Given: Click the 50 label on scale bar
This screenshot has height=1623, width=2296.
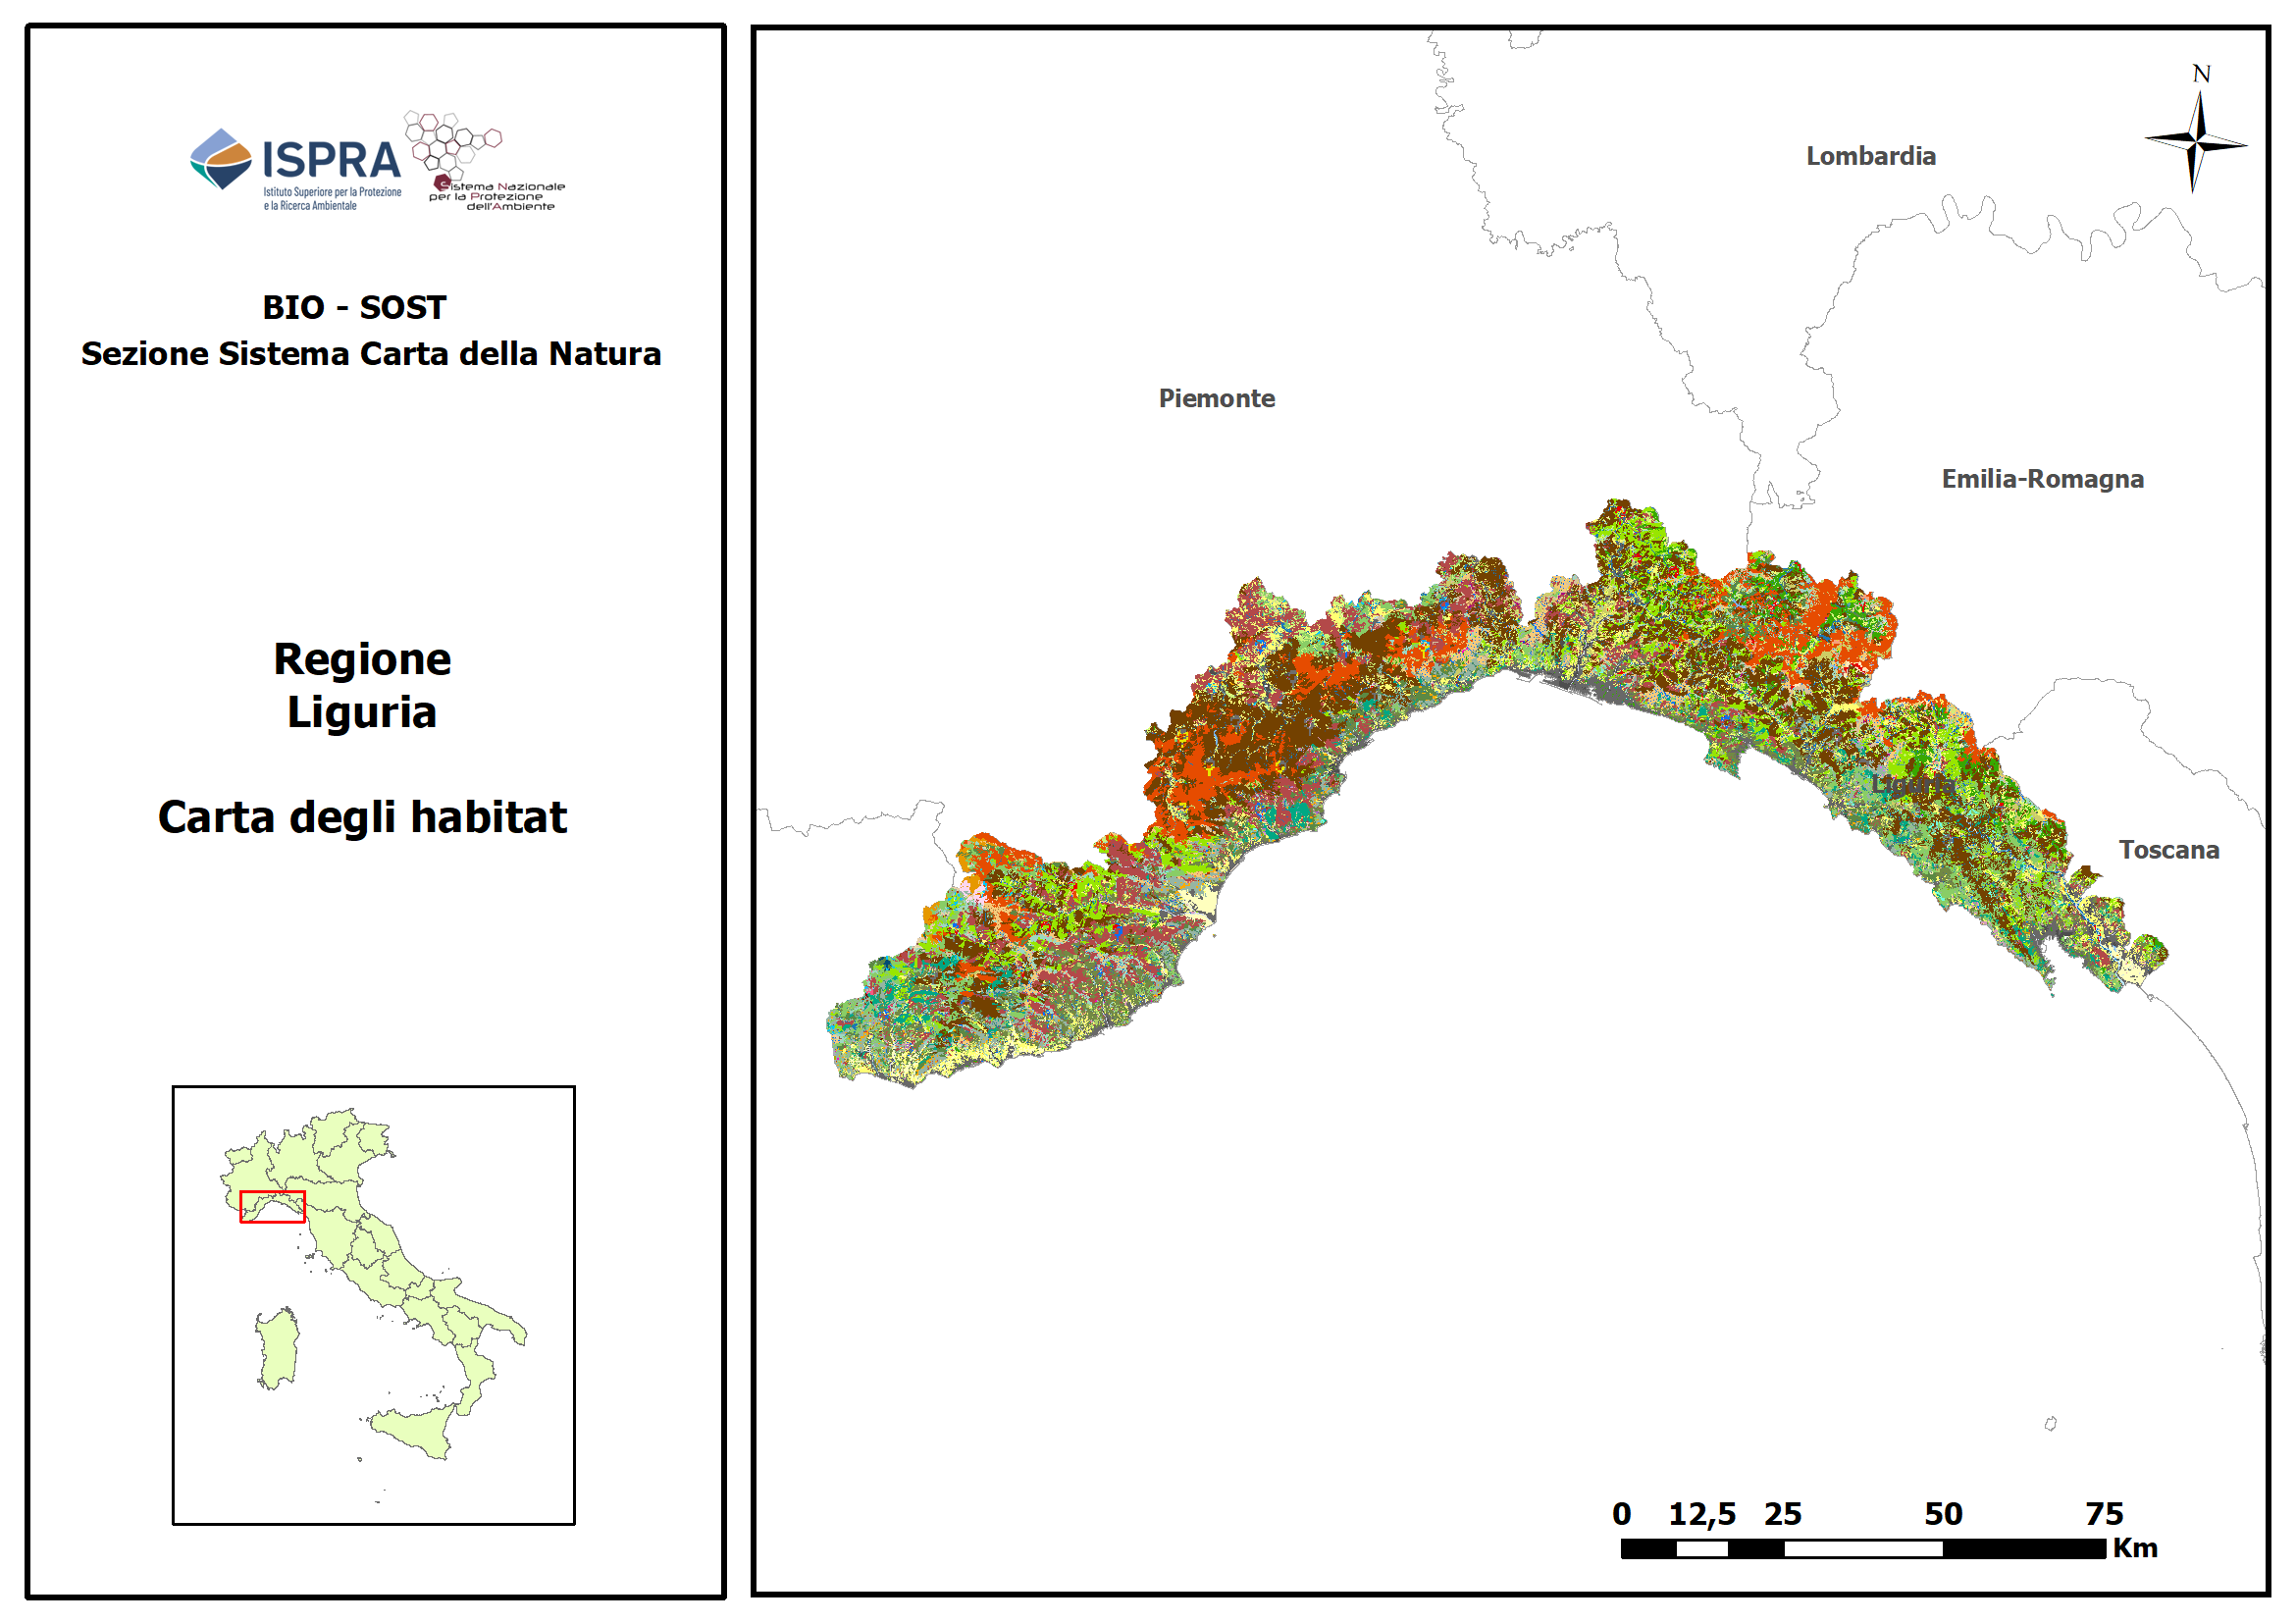Looking at the screenshot, I should click(x=1943, y=1514).
